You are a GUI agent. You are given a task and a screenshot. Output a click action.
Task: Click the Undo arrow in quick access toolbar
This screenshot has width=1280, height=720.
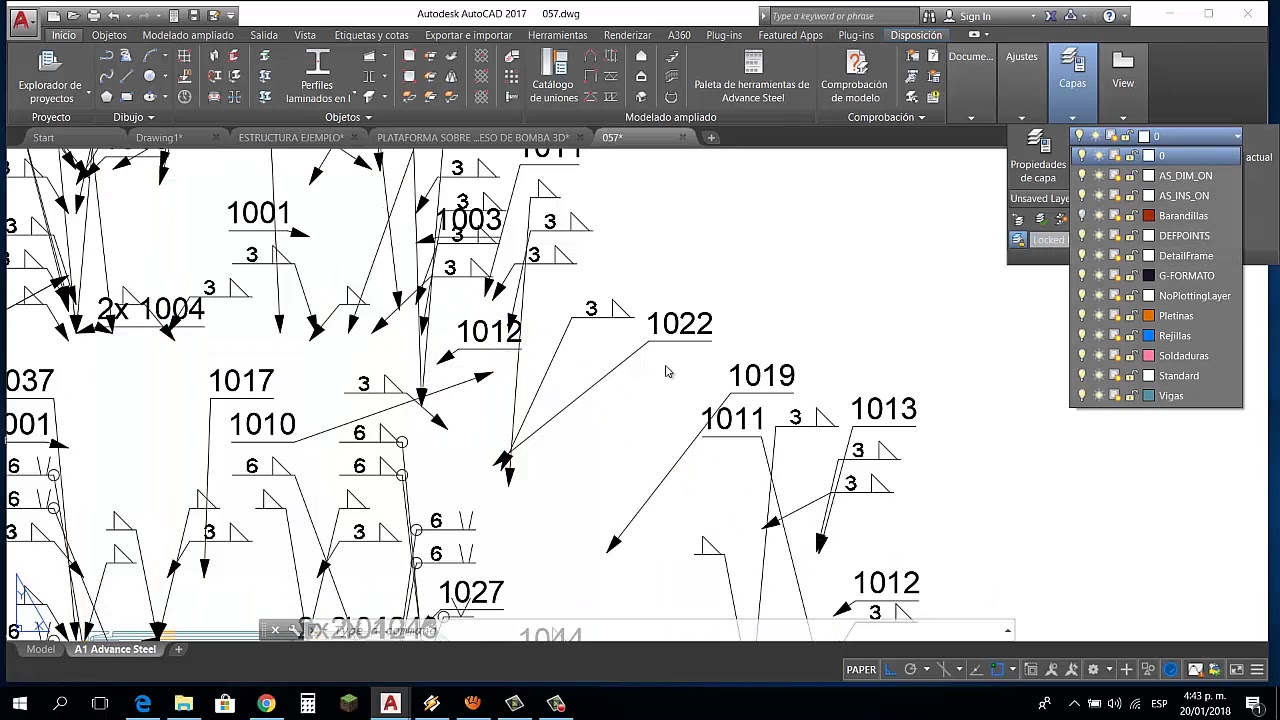tap(115, 16)
